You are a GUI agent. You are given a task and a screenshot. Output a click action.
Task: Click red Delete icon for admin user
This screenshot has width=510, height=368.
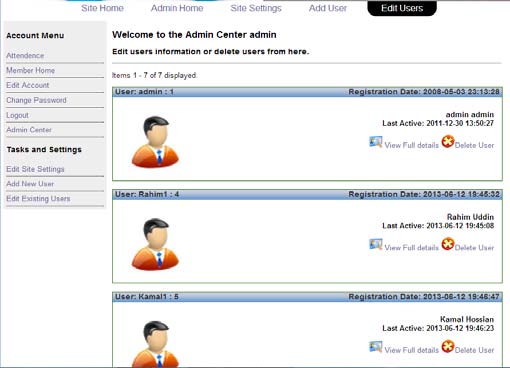(x=448, y=141)
